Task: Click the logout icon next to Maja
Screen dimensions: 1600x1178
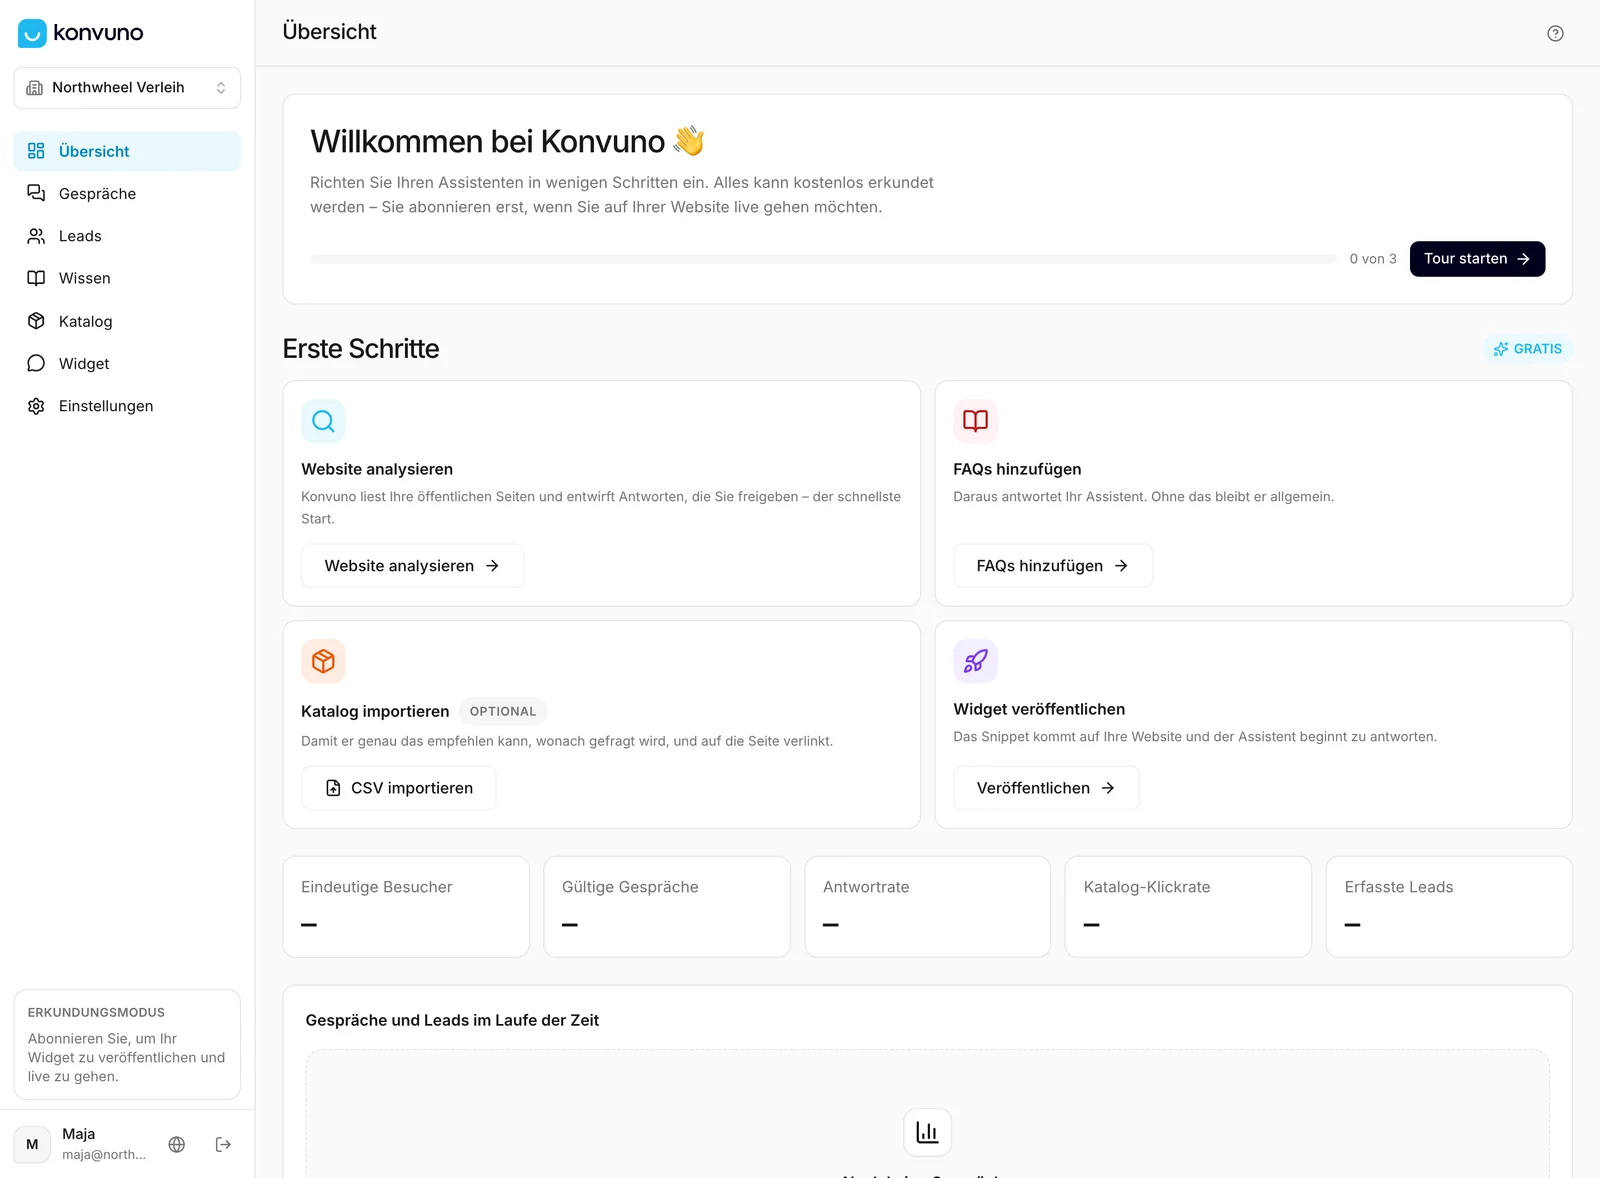Action: click(x=224, y=1144)
